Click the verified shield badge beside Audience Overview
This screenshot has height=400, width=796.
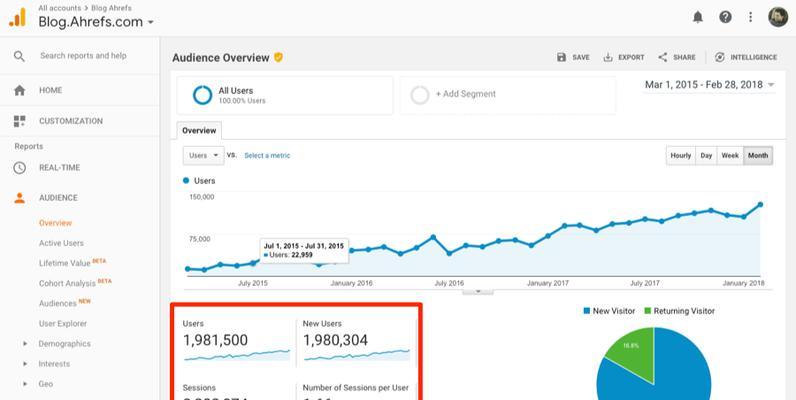pyautogui.click(x=278, y=57)
